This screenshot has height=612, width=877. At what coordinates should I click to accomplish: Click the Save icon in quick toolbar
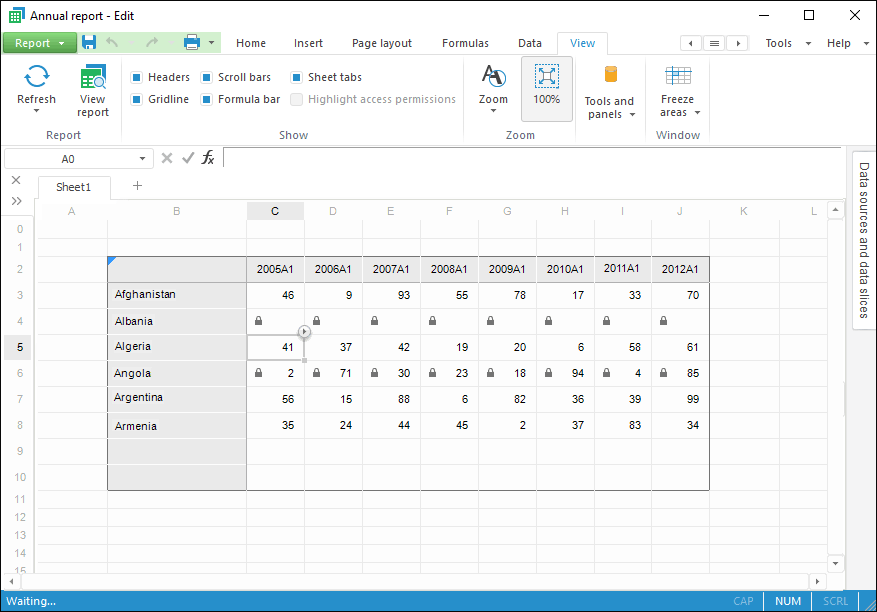click(x=89, y=43)
